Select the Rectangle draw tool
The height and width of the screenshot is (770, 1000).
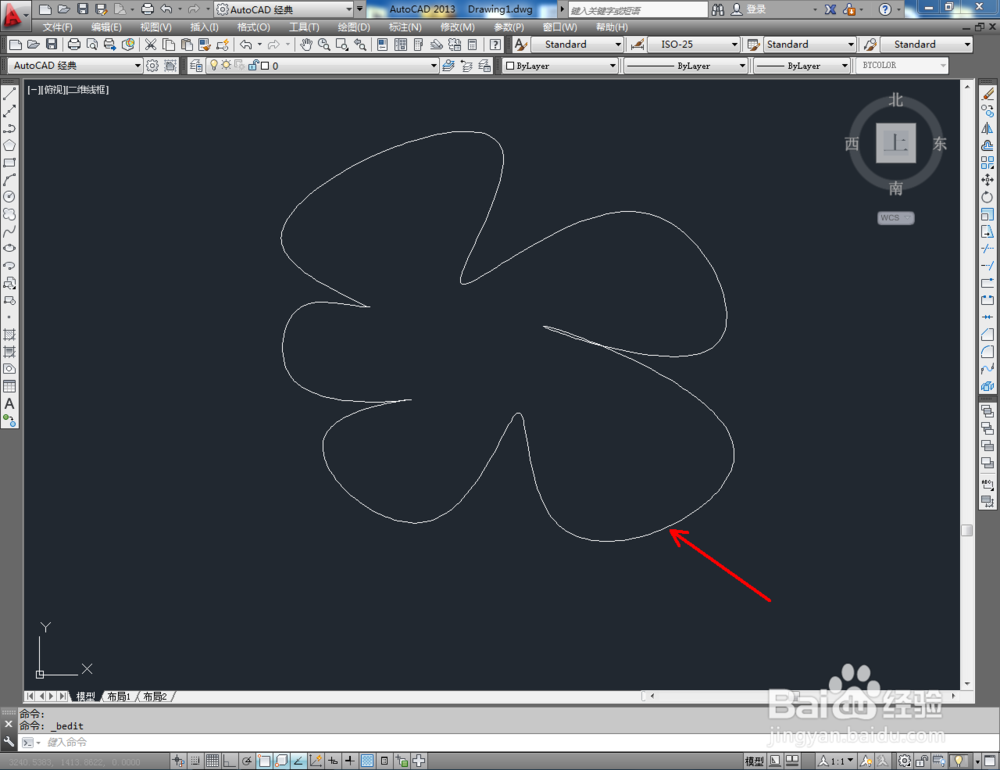coord(10,163)
